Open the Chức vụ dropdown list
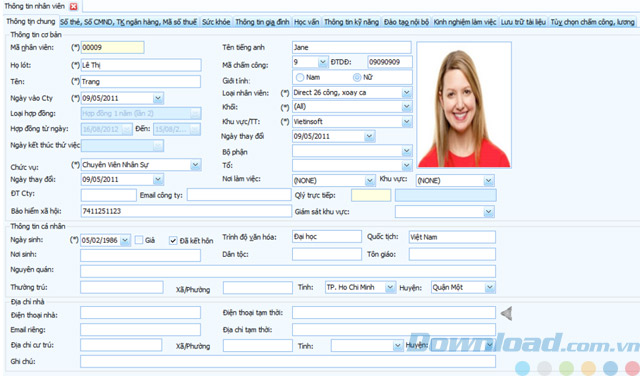The width and height of the screenshot is (640, 376). pyautogui.click(x=196, y=165)
